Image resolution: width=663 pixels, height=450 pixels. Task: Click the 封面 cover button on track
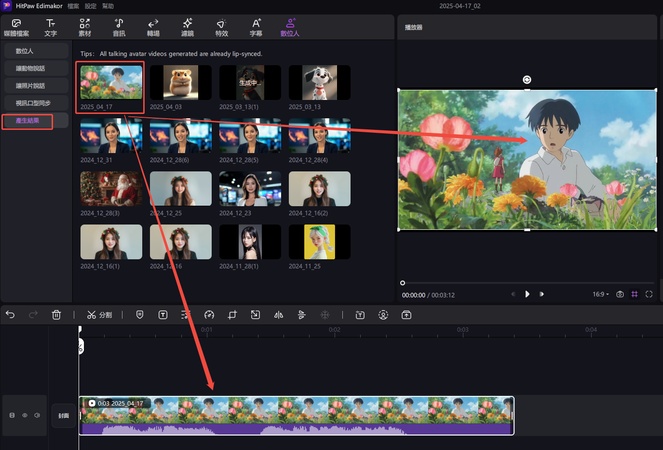click(64, 415)
